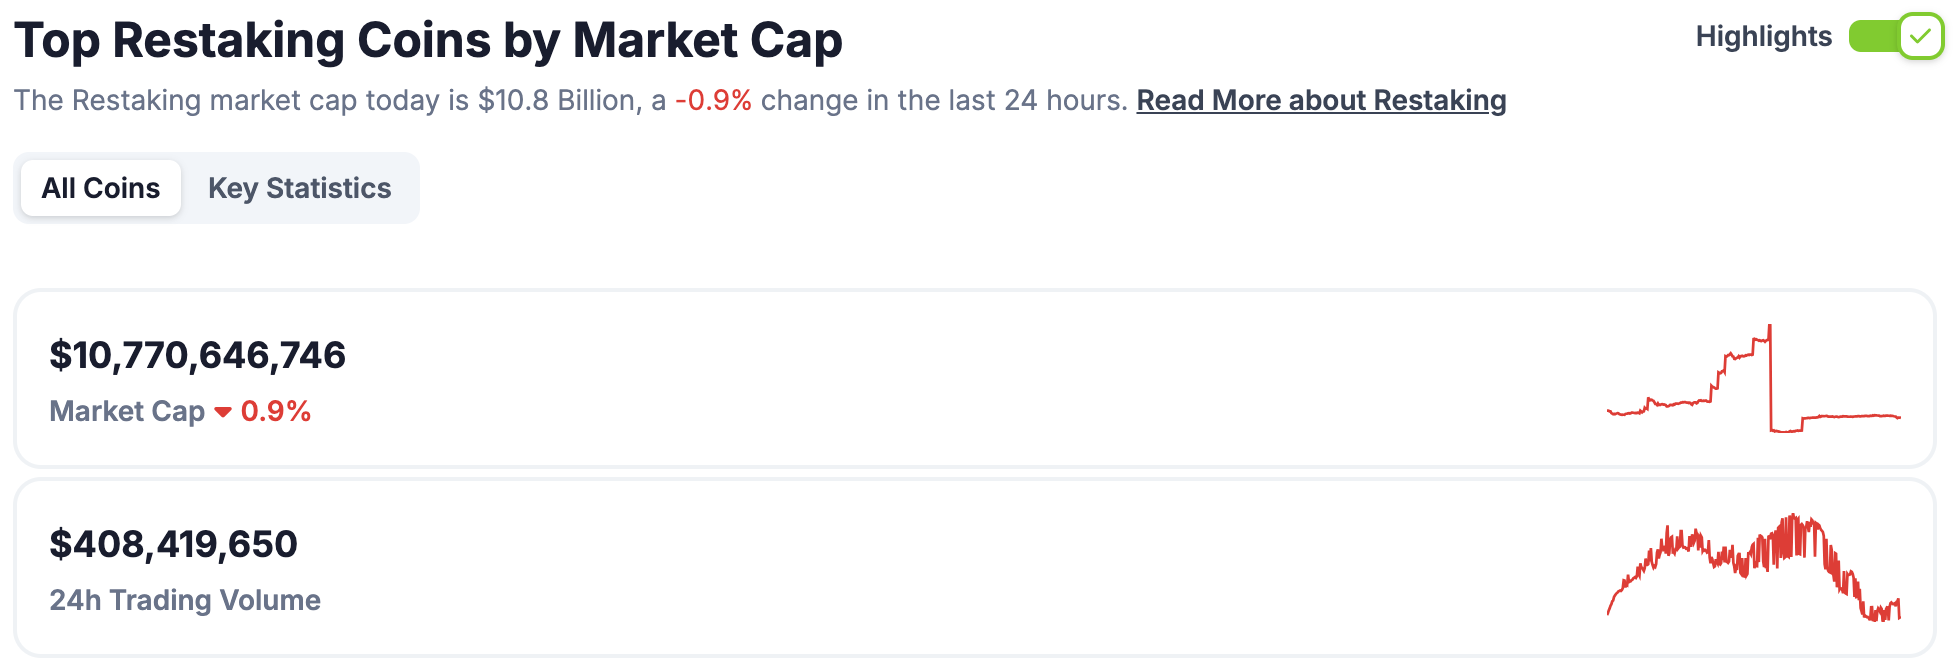This screenshot has width=1954, height=666.
Task: Click the empty middle of the Market Cap card
Action: click(950, 380)
